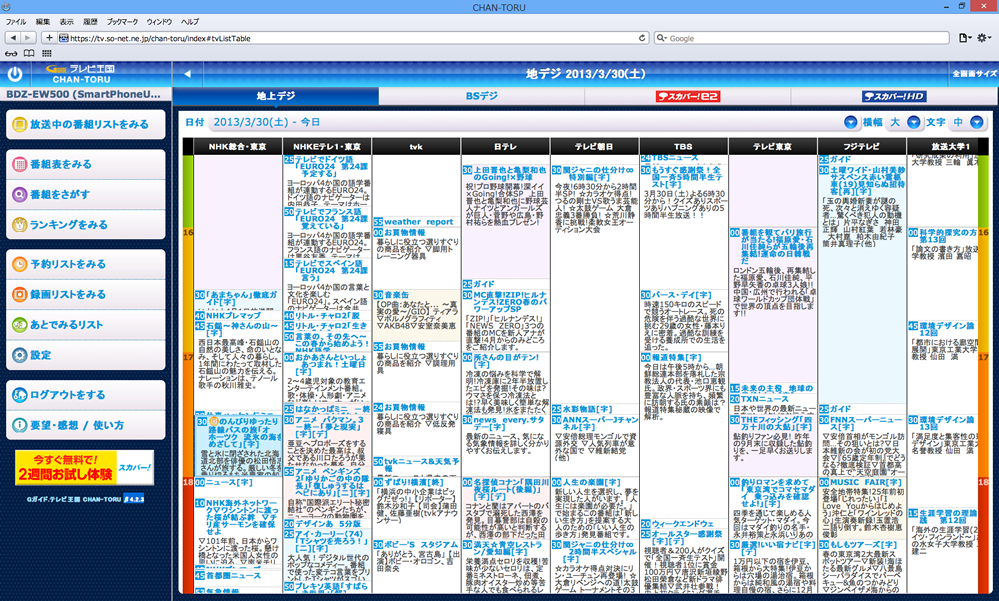Switch to the スカパー!HD tab
The image size is (999, 601).
[894, 96]
